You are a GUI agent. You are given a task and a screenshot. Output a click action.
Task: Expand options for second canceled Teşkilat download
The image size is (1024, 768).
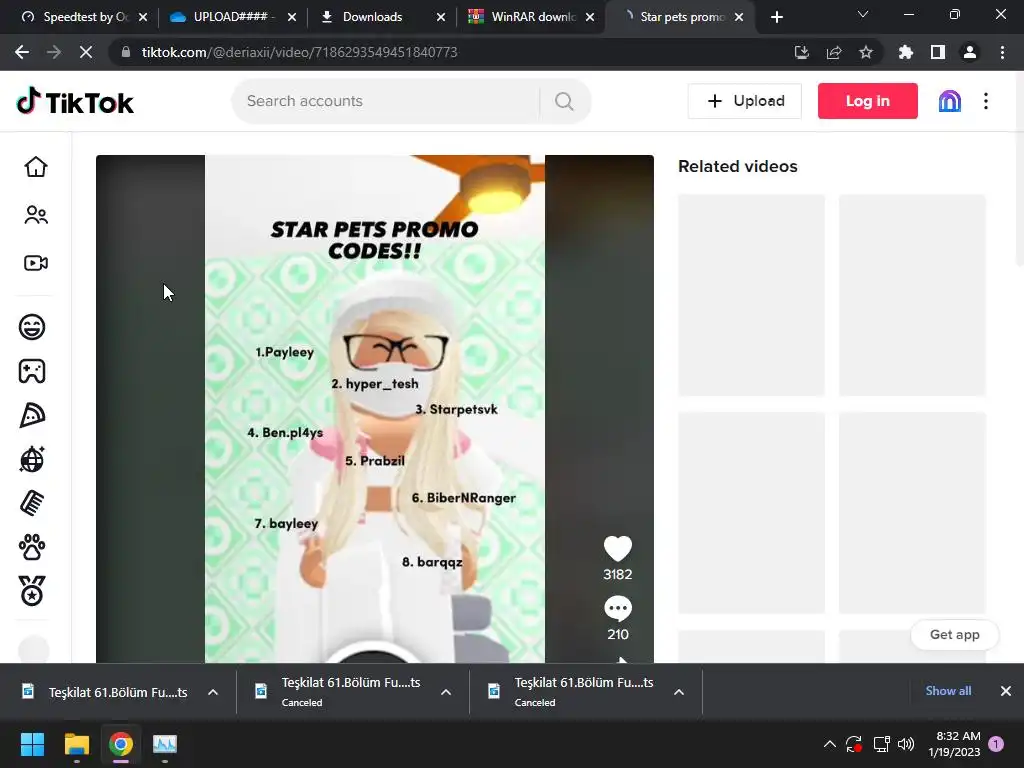(446, 692)
